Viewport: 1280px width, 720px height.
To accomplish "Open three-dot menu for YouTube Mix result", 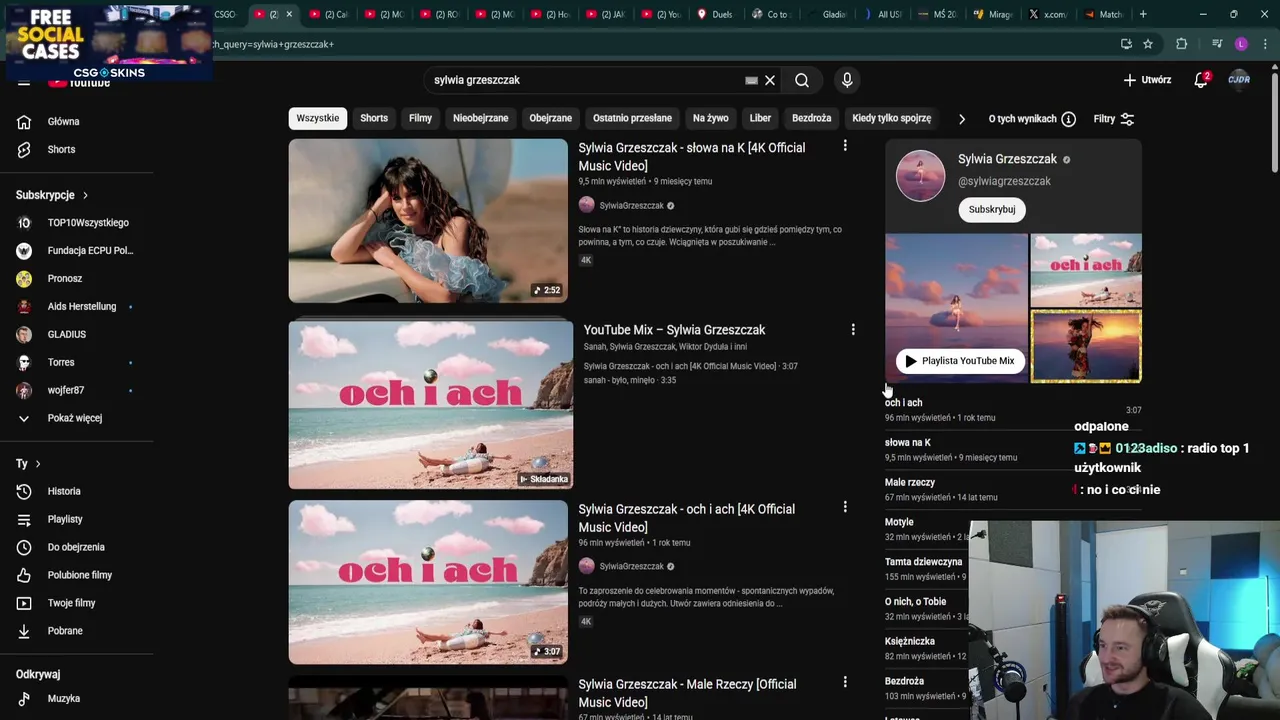I will pos(853,329).
